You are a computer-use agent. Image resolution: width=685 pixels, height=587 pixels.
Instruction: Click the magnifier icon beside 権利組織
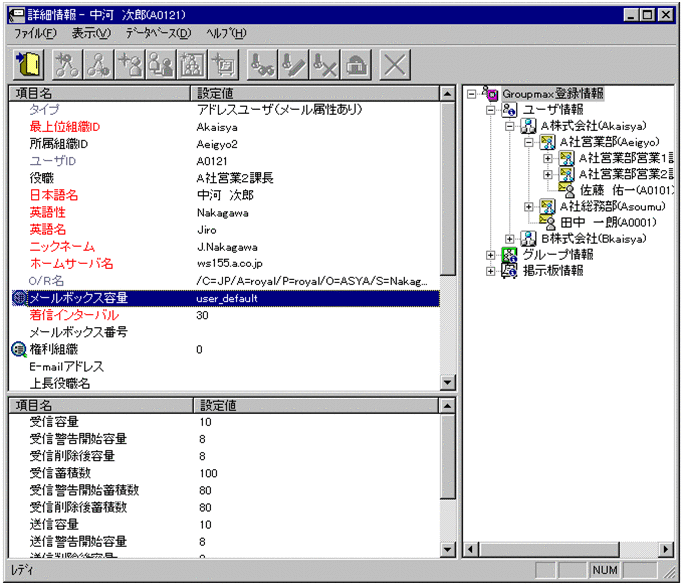pyautogui.click(x=19, y=349)
